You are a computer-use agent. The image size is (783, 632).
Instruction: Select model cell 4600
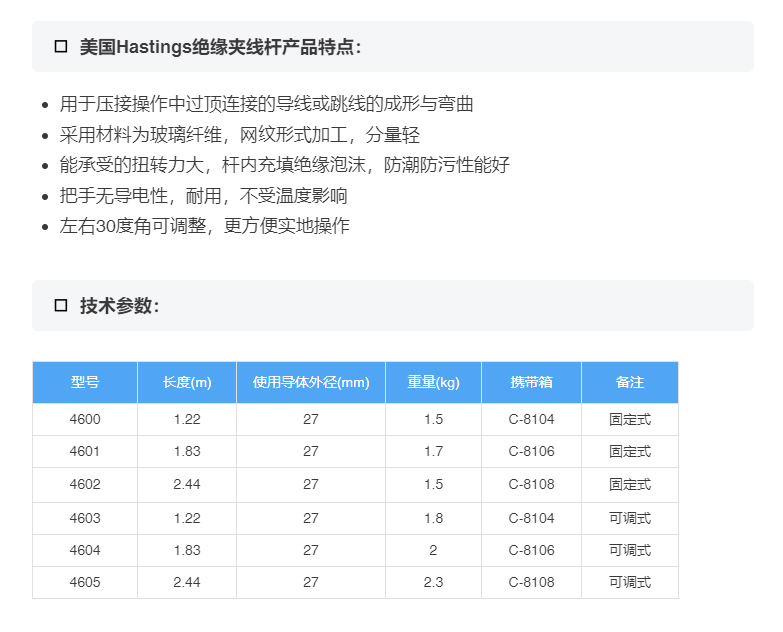pyautogui.click(x=85, y=419)
